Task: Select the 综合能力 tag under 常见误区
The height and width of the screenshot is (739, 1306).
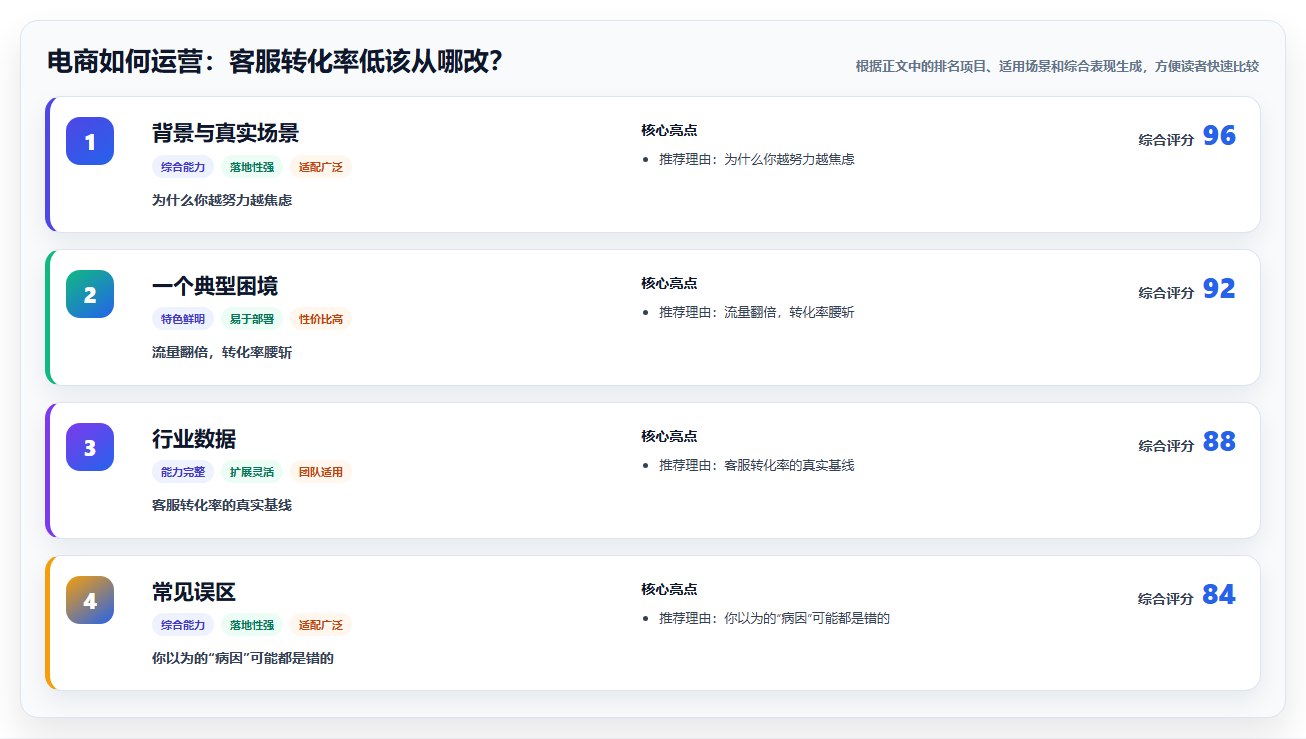Action: [183, 625]
